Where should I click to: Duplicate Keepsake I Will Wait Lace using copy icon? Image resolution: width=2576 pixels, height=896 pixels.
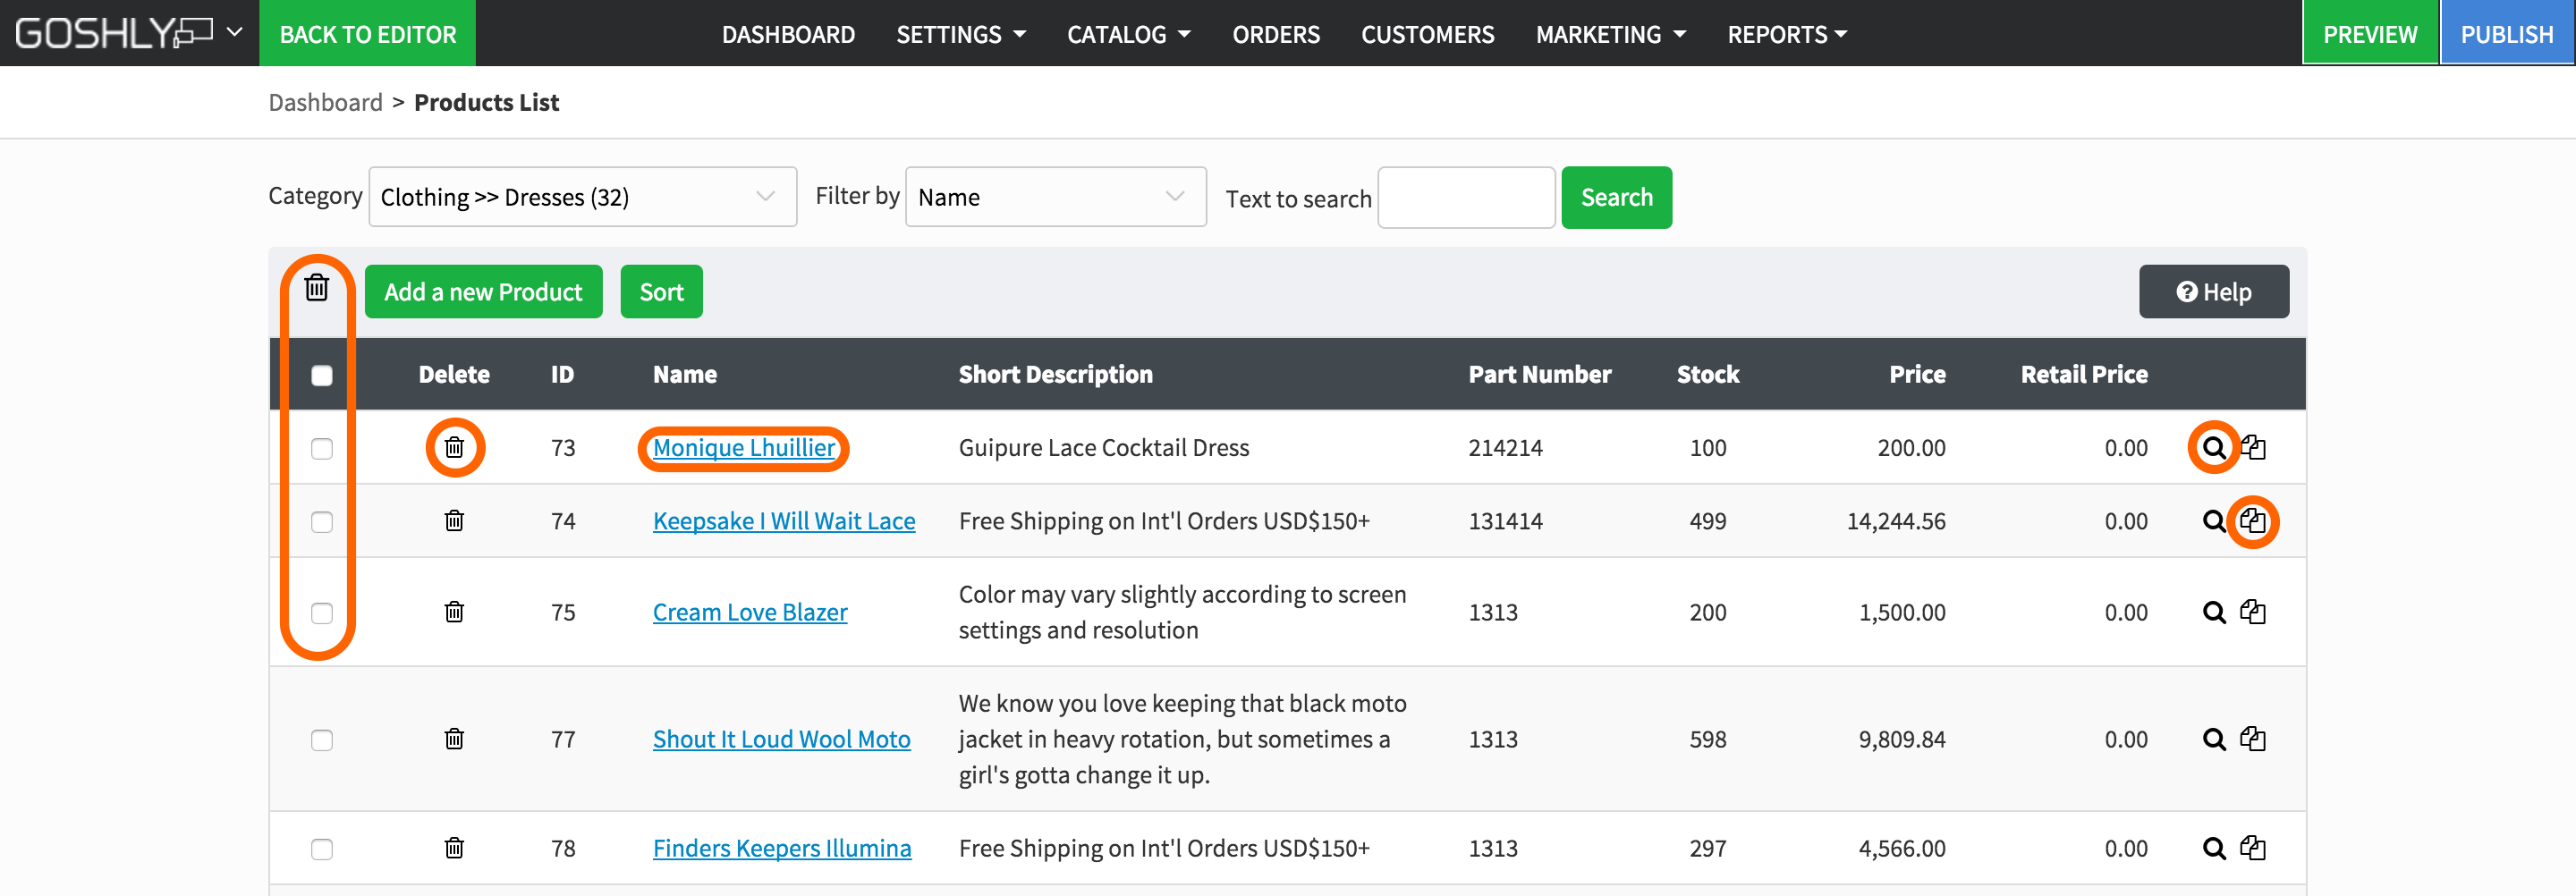2253,520
